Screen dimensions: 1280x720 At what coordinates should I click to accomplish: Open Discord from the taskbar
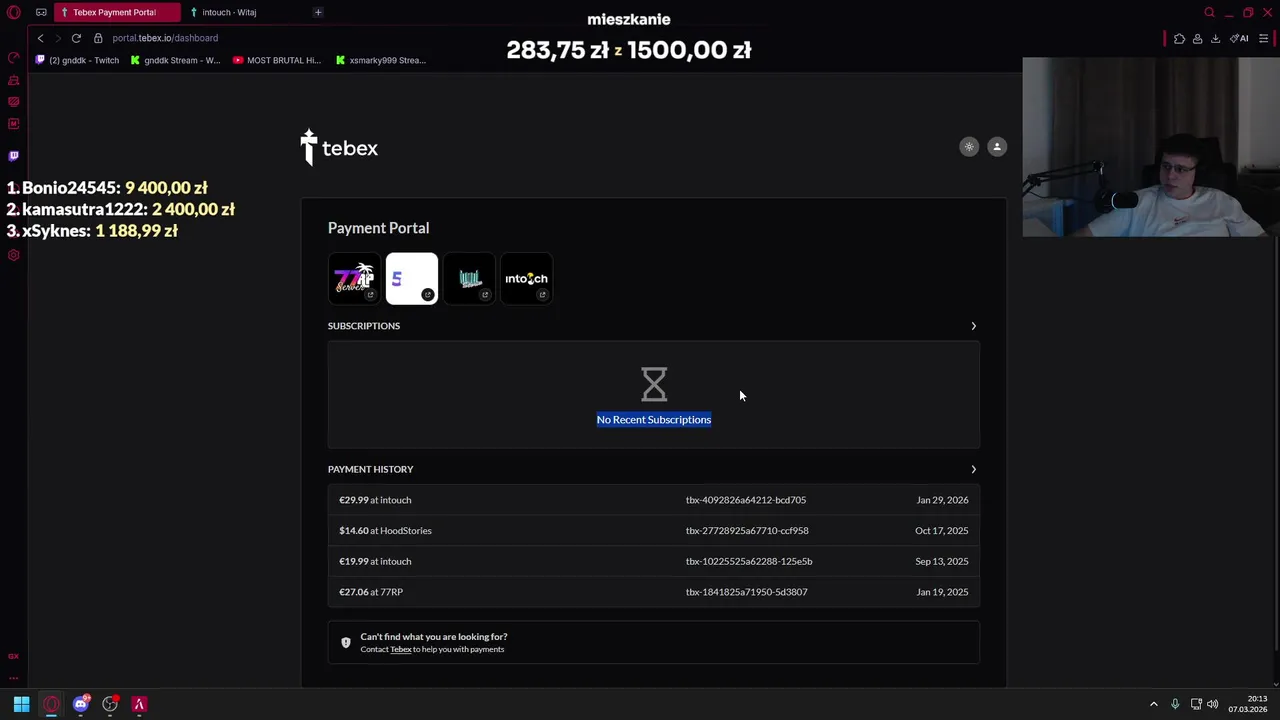point(81,704)
